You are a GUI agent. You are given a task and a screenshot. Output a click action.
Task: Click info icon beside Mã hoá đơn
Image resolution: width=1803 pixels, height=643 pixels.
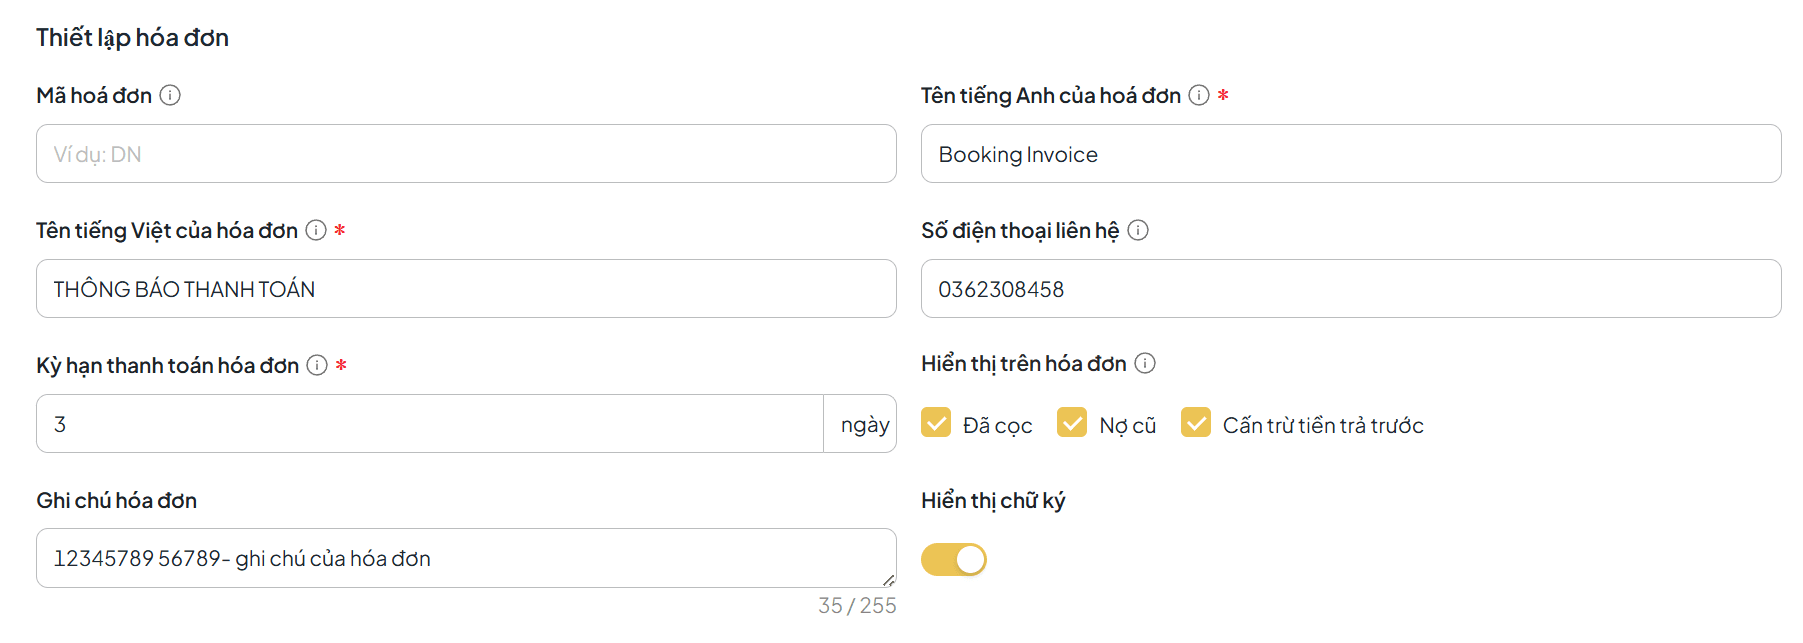tap(170, 95)
